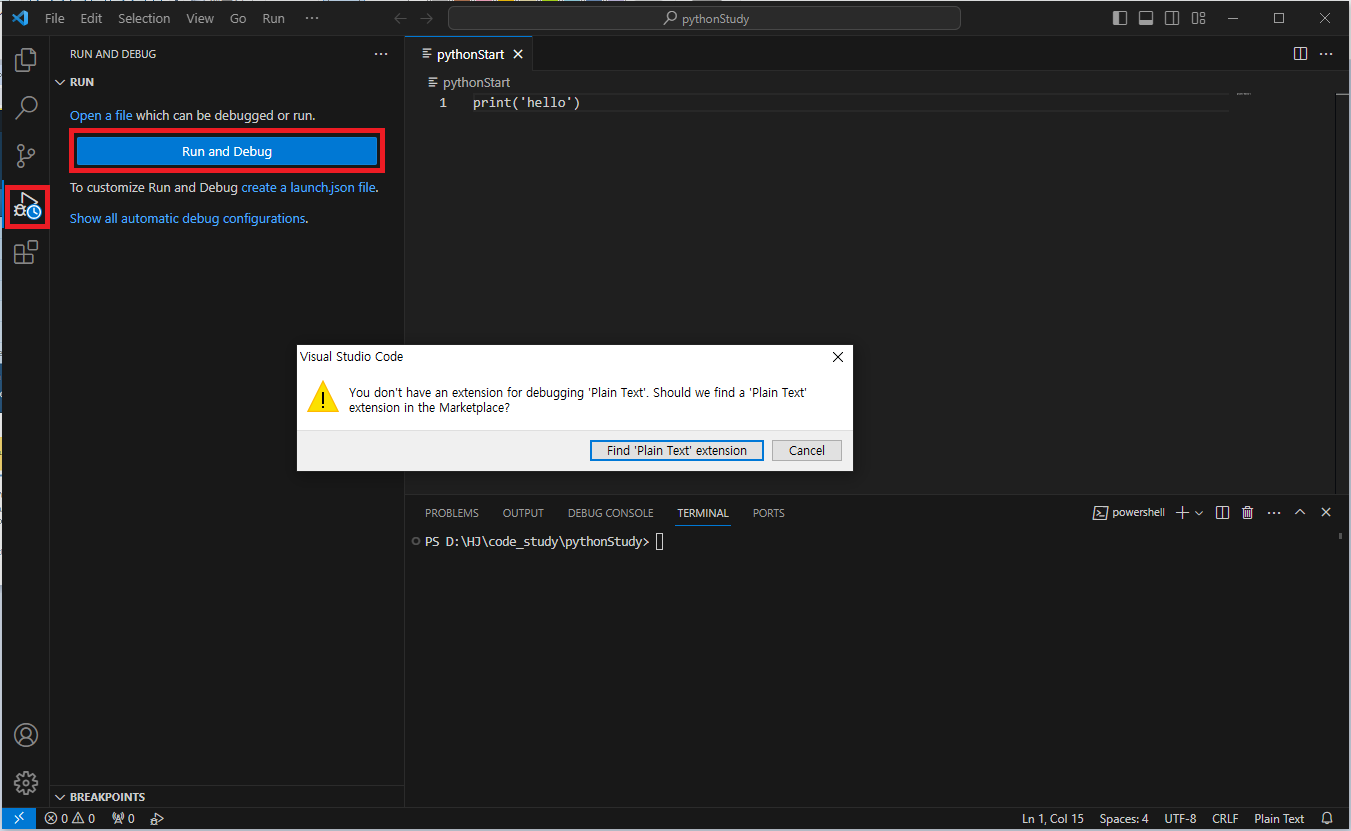Switch to the PORTS tab
The image size is (1351, 831).
tap(769, 513)
